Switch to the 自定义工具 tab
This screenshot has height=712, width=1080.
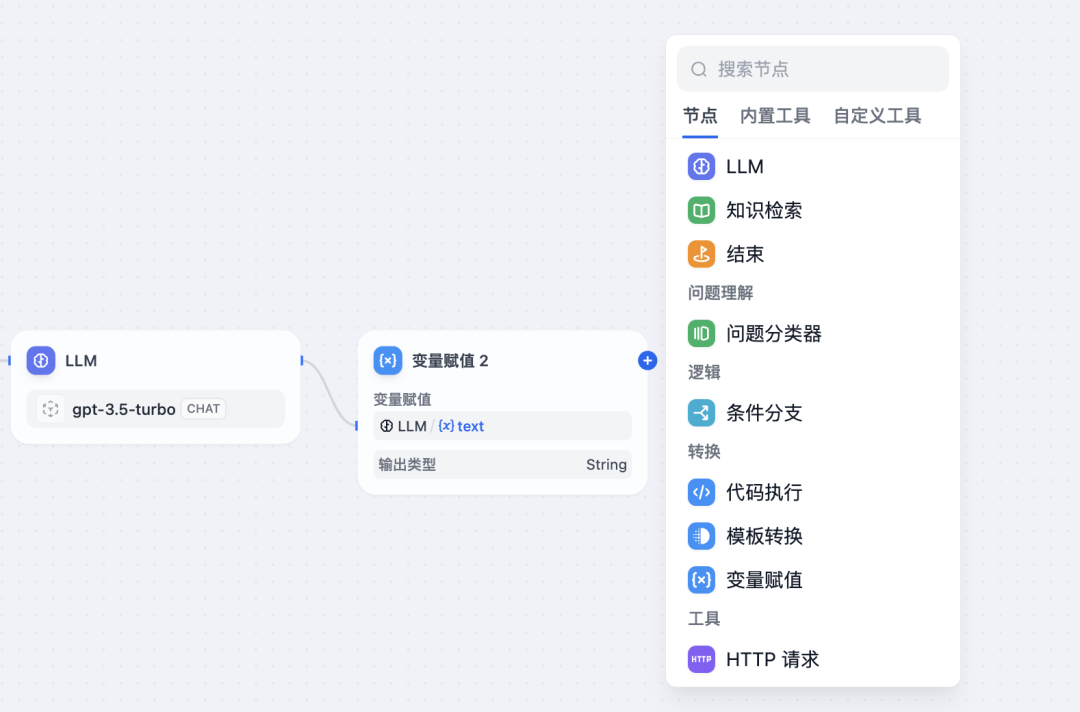pos(877,116)
